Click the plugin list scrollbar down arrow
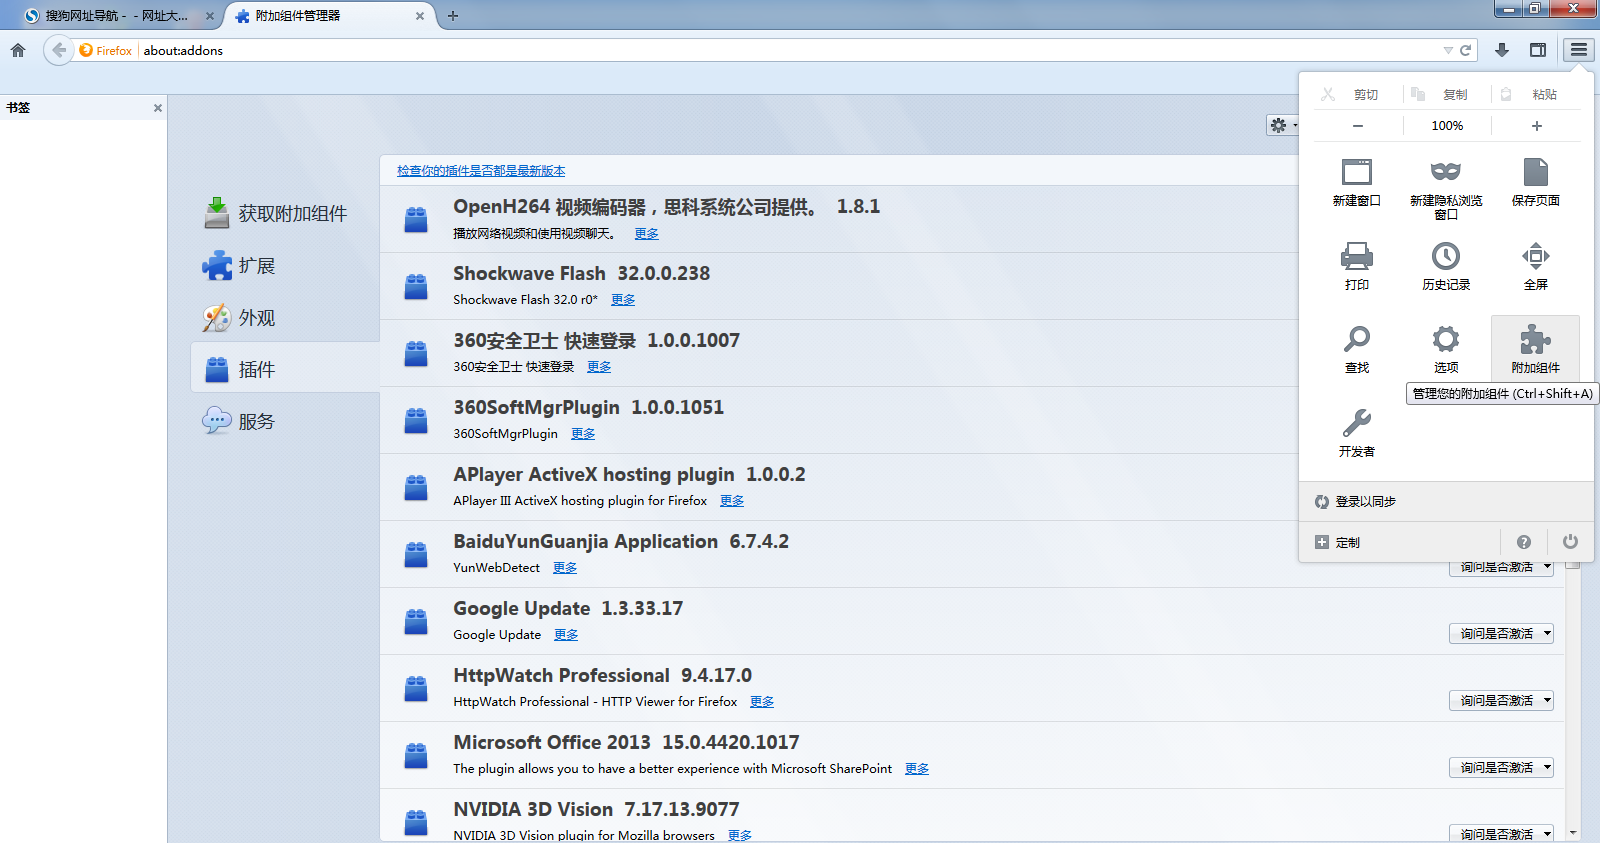The image size is (1600, 843). tap(1573, 832)
